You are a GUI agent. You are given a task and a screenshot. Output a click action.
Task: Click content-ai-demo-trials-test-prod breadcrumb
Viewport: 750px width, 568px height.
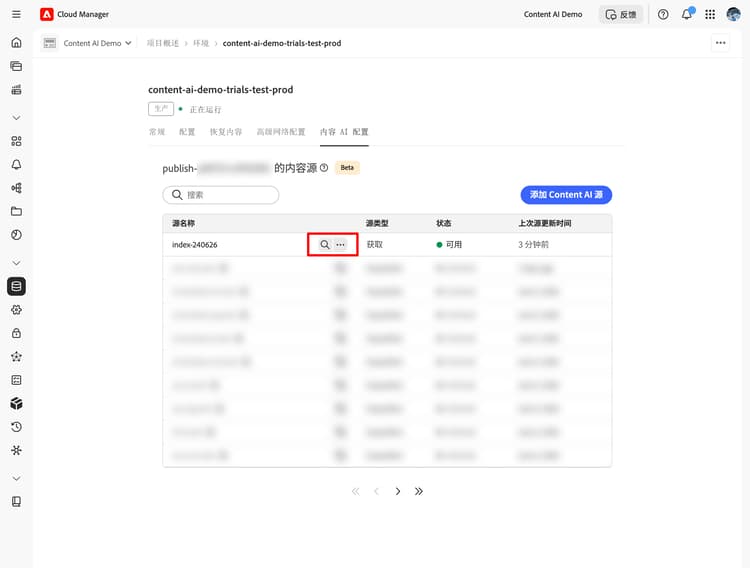282,43
